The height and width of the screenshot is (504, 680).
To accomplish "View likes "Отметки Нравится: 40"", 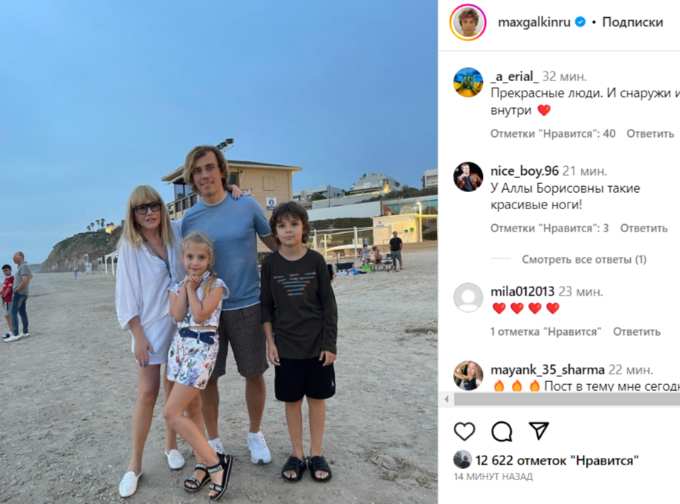I will click(552, 134).
